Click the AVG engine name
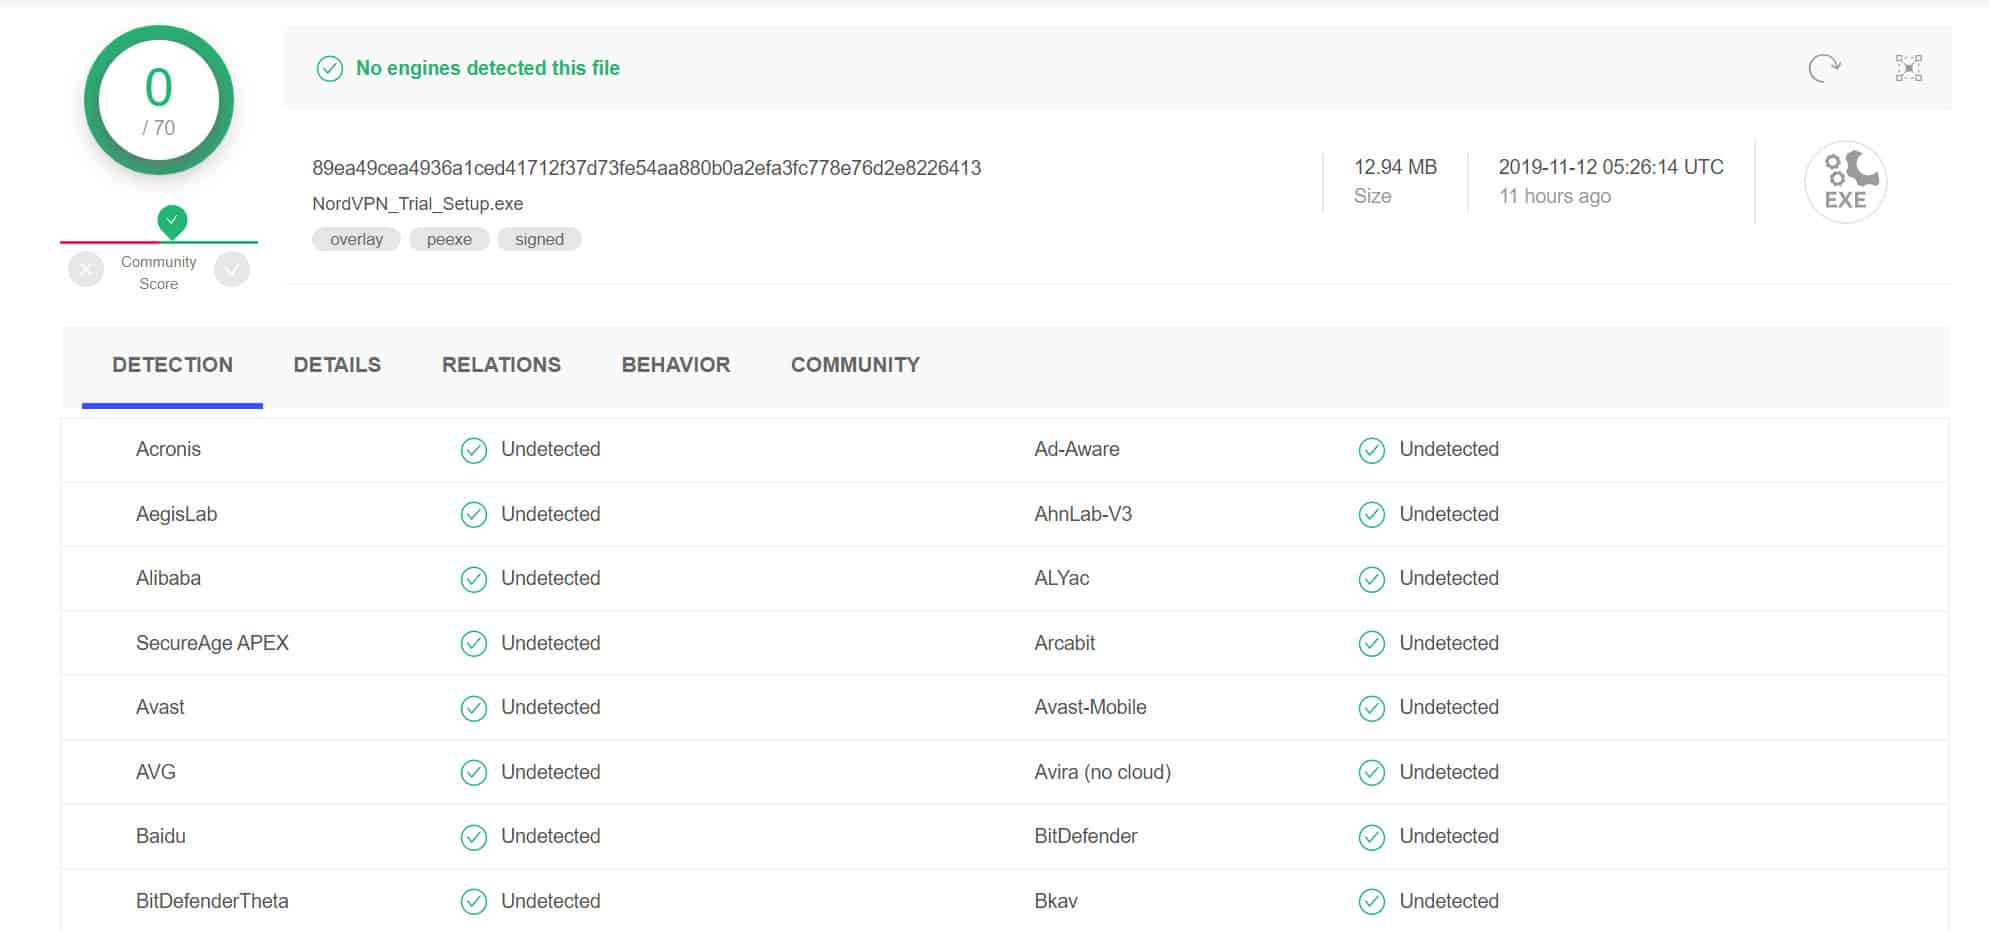The width and height of the screenshot is (1989, 931). [155, 772]
